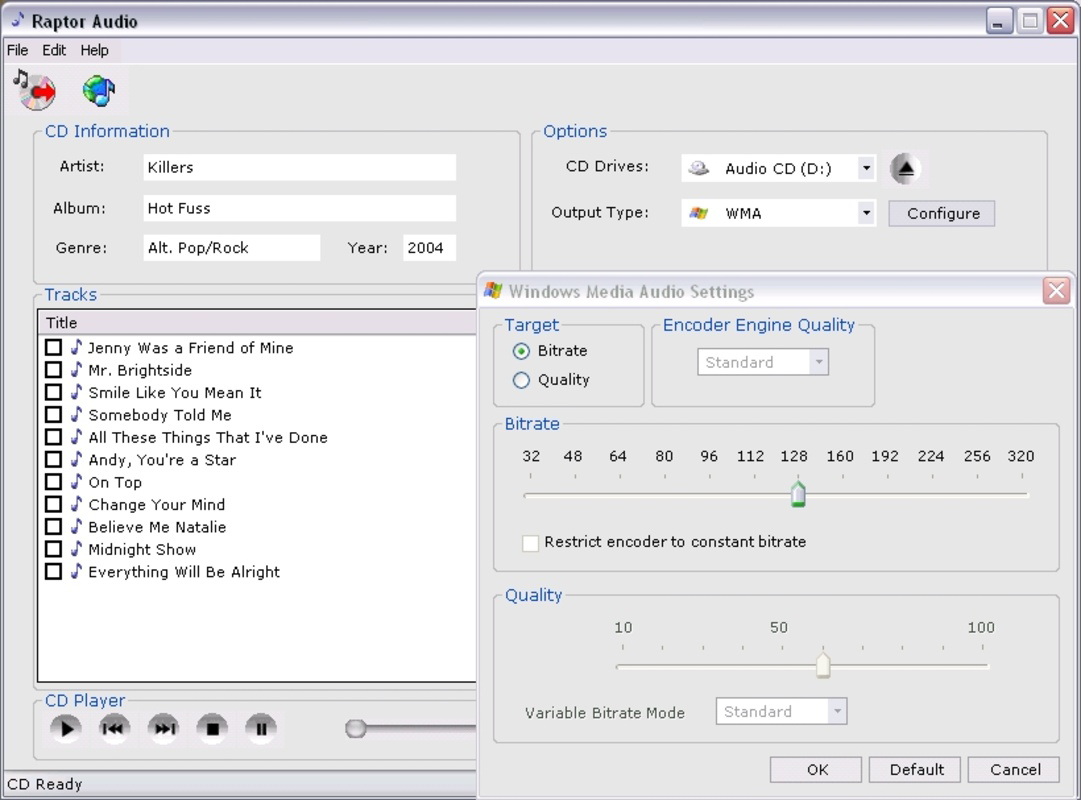Skip to the previous track
Image resolution: width=1081 pixels, height=800 pixels.
[x=114, y=728]
